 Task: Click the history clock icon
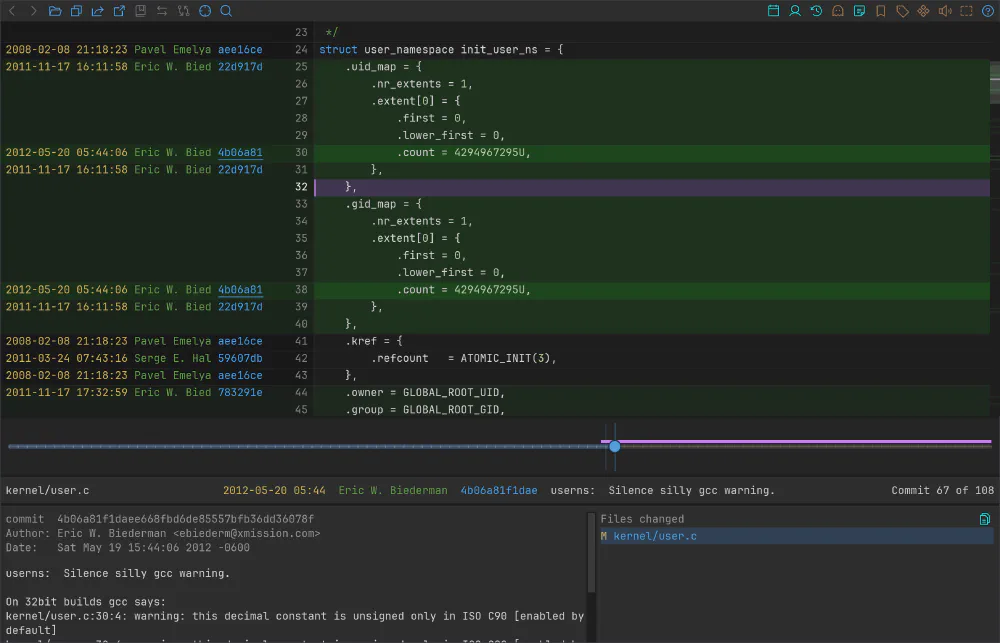click(816, 11)
